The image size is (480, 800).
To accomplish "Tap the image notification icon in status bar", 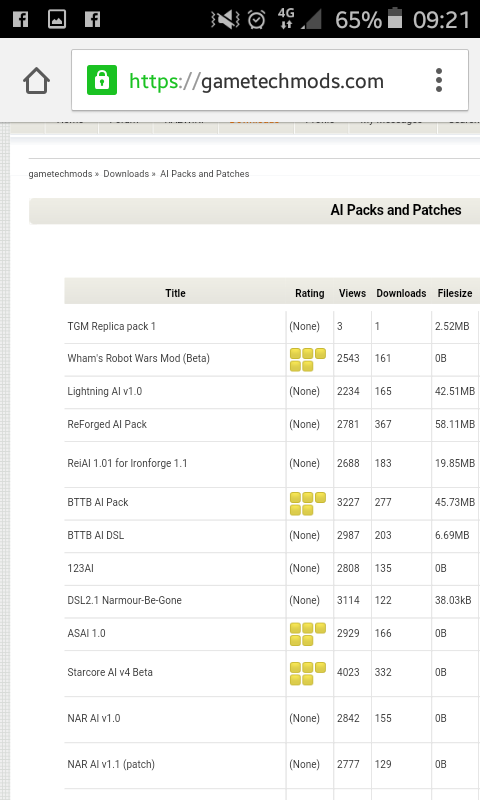I will [57, 19].
